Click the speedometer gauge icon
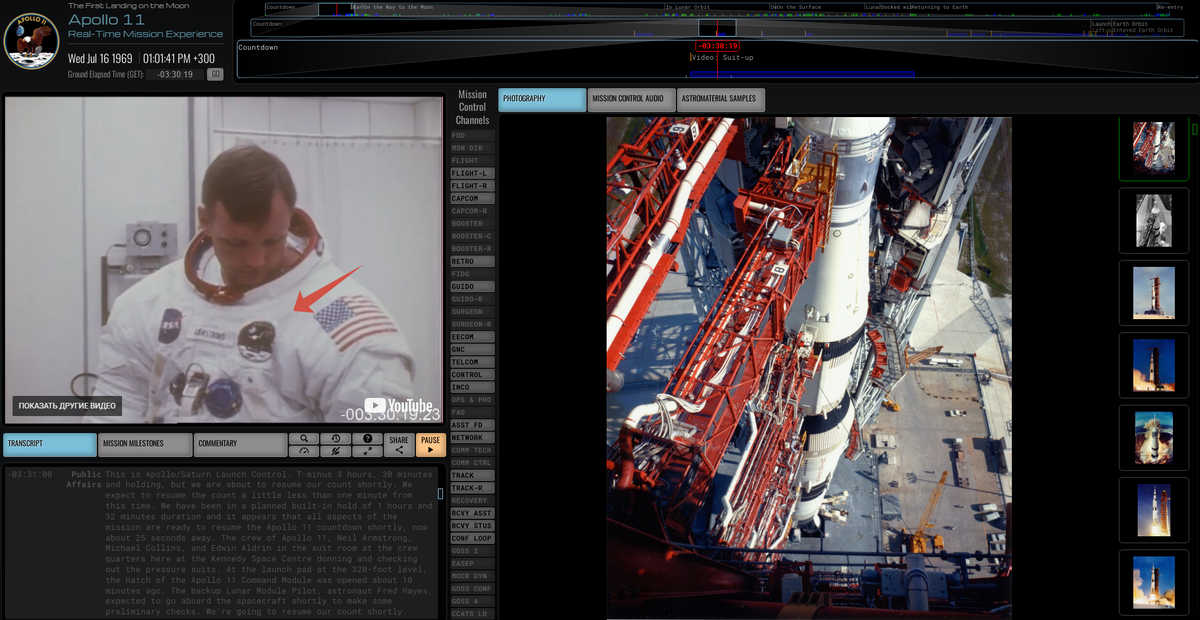The image size is (1200, 620). [x=304, y=451]
